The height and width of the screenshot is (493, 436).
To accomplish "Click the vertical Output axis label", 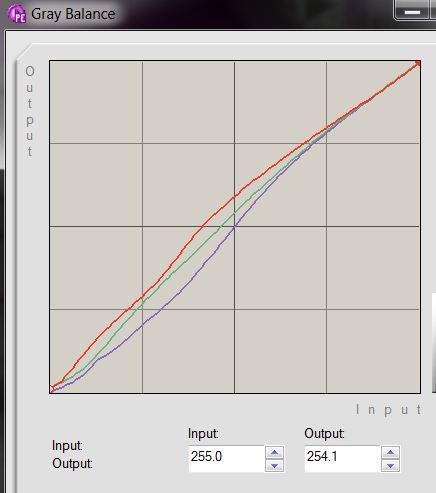I will (30, 111).
